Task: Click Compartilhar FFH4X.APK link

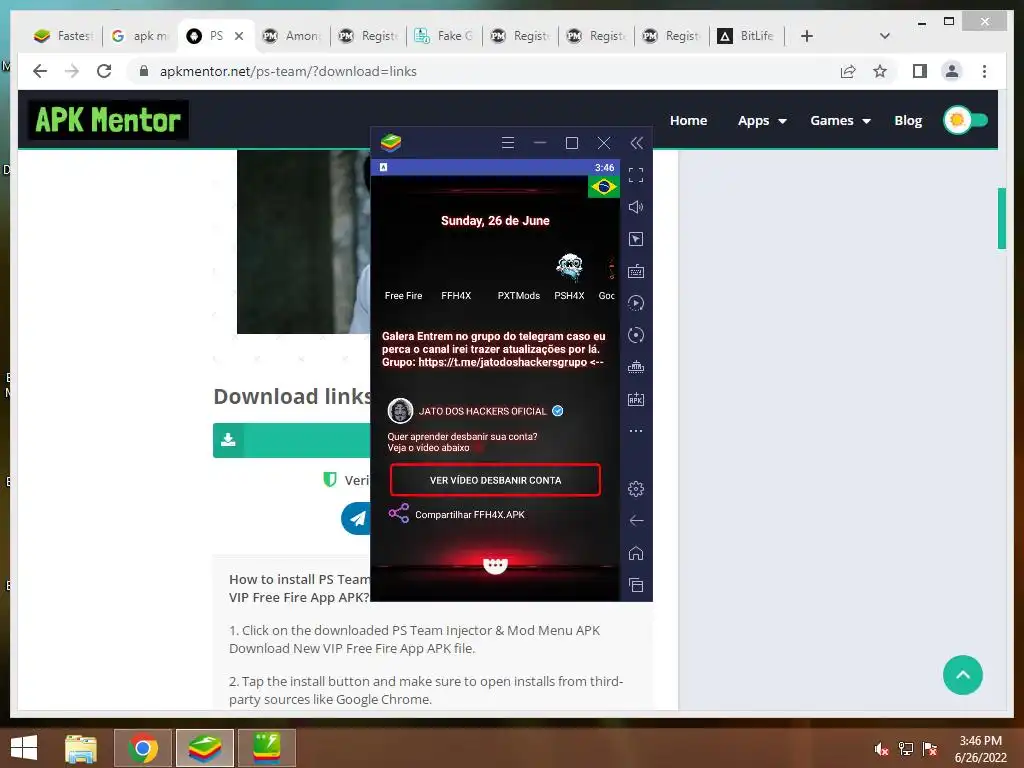Action: point(470,515)
